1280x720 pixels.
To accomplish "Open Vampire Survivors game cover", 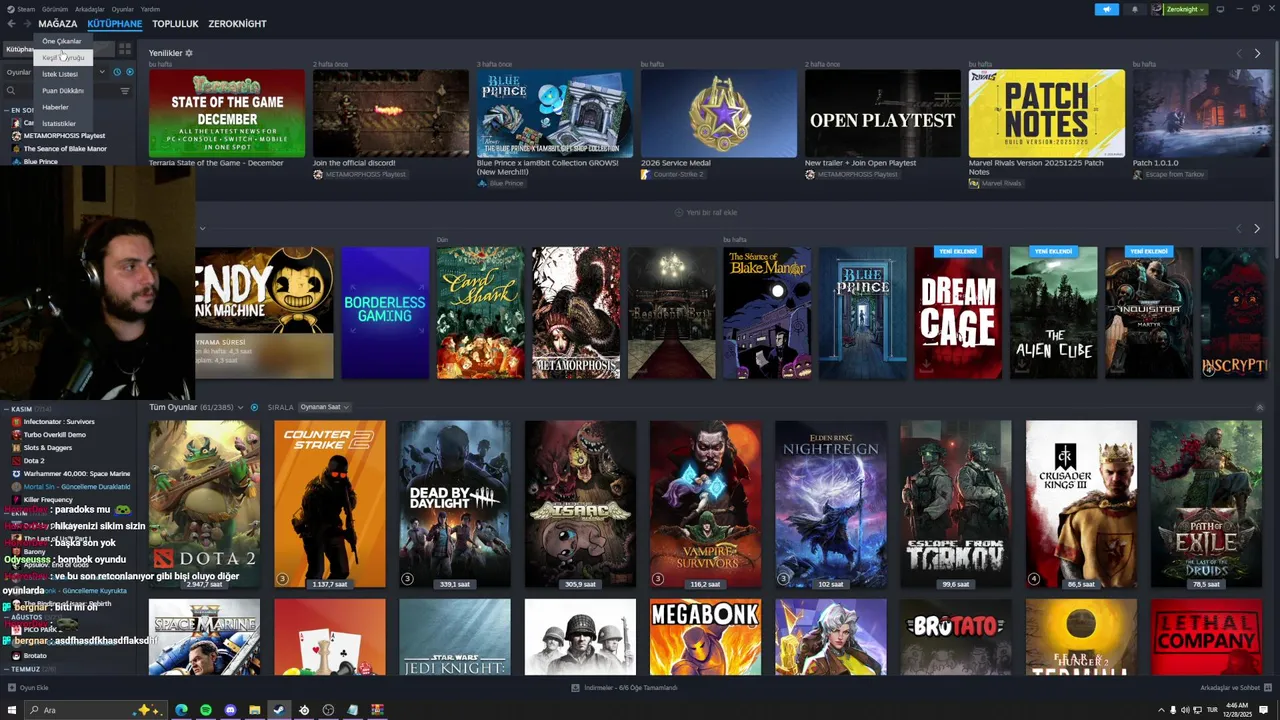I will coord(705,504).
